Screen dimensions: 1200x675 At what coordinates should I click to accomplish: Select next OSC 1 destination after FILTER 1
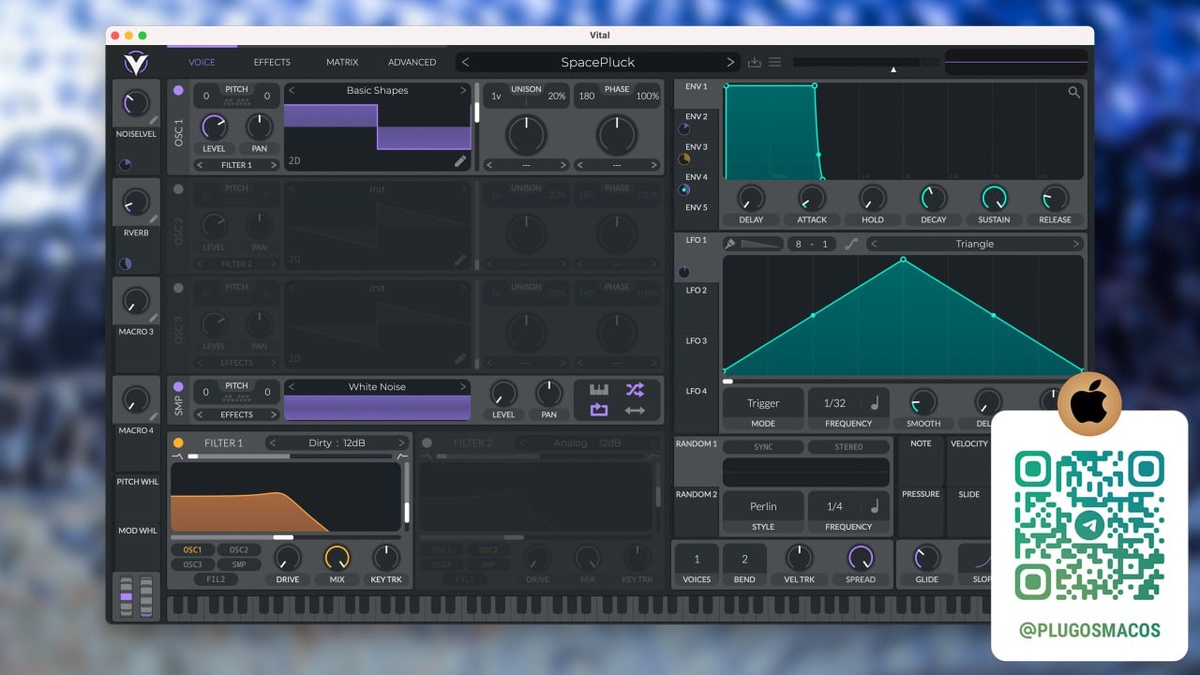[x=273, y=165]
